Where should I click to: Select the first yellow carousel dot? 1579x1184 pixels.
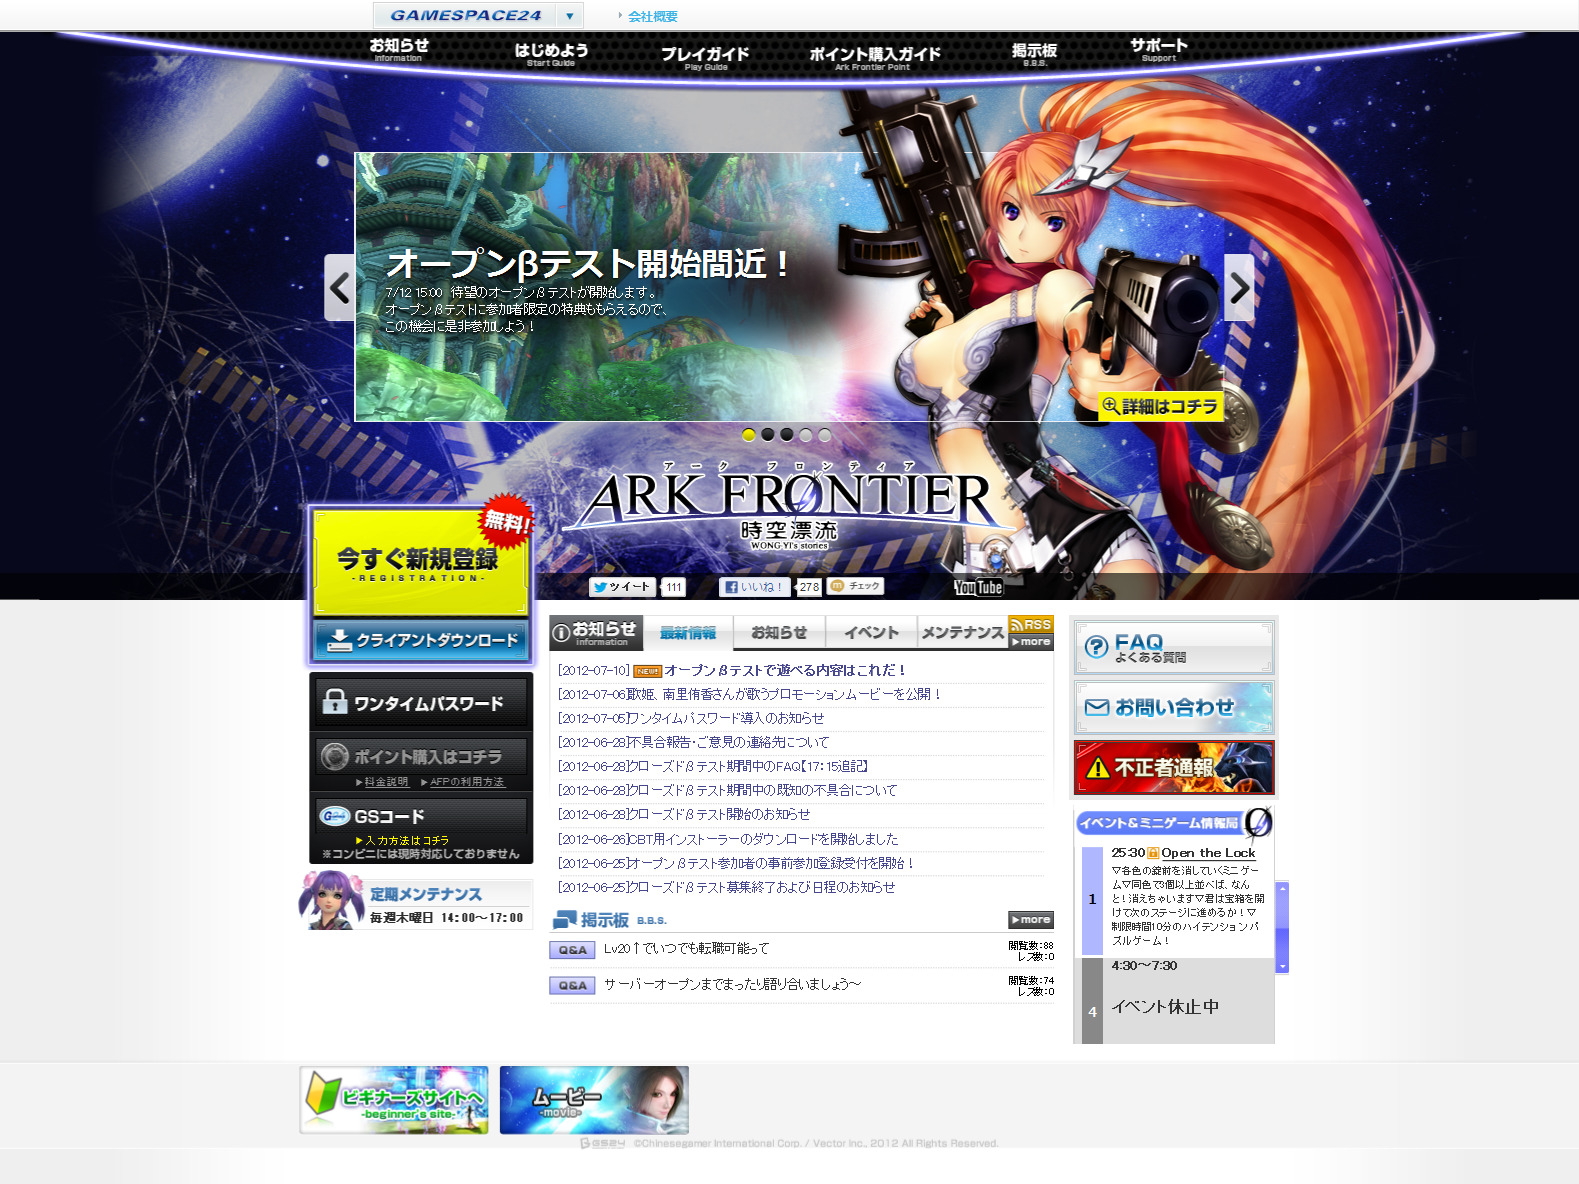[x=749, y=435]
